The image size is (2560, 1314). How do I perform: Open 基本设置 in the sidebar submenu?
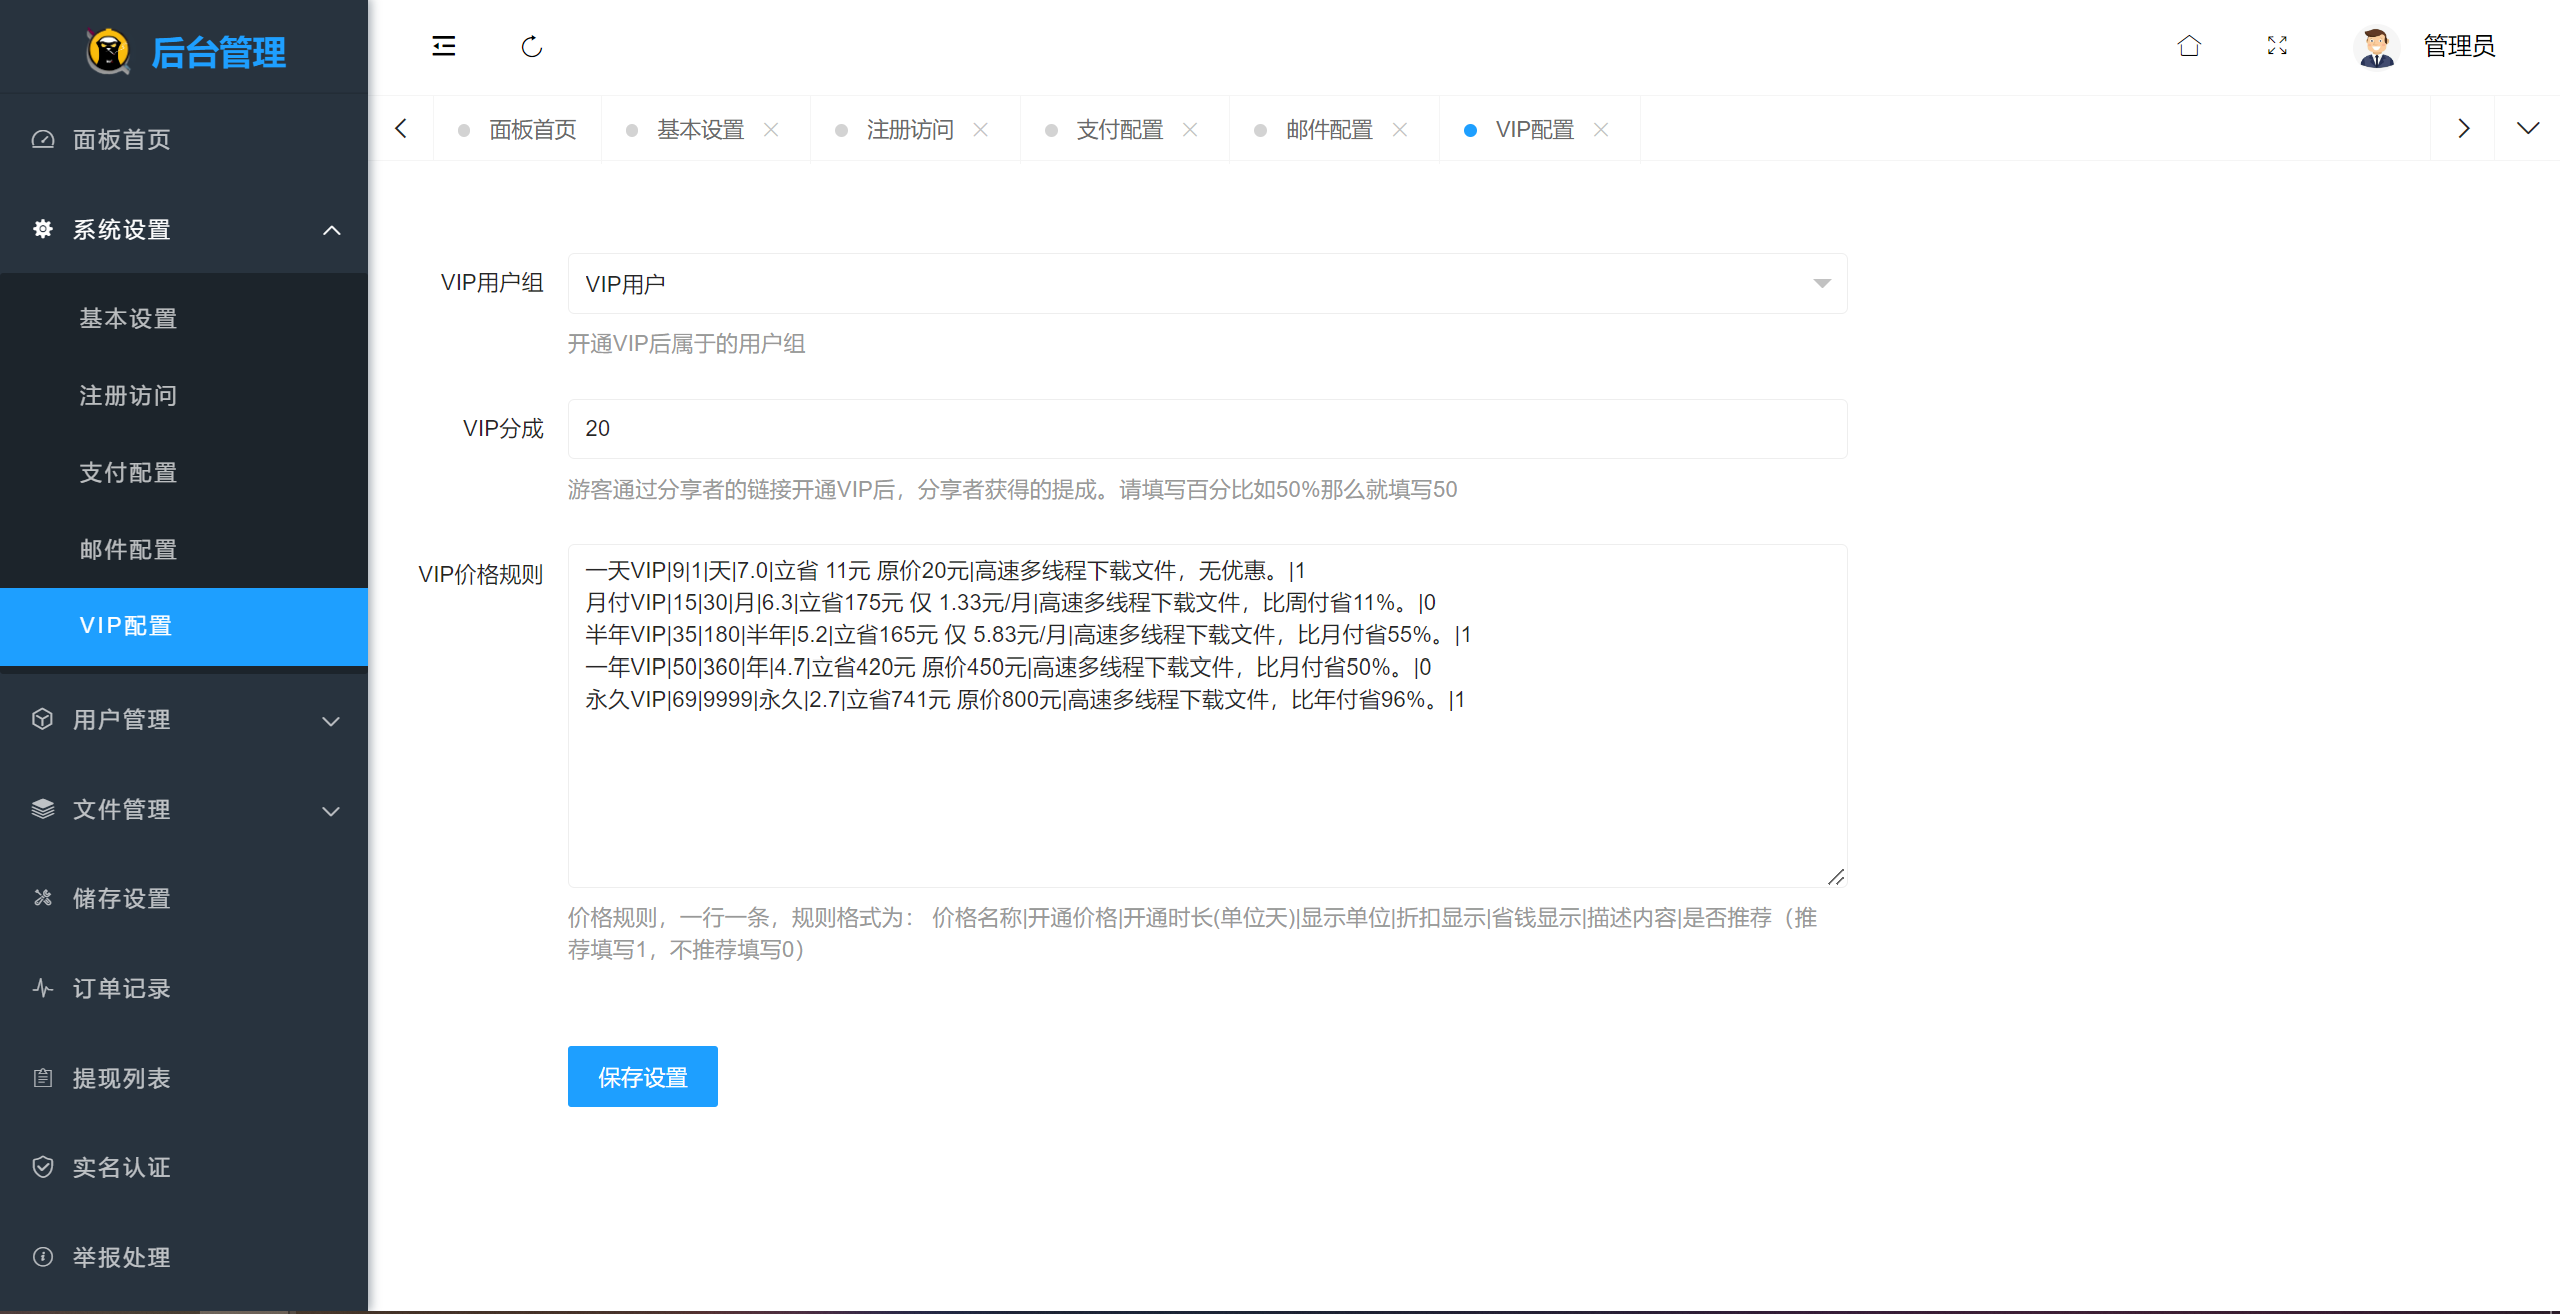coord(184,318)
